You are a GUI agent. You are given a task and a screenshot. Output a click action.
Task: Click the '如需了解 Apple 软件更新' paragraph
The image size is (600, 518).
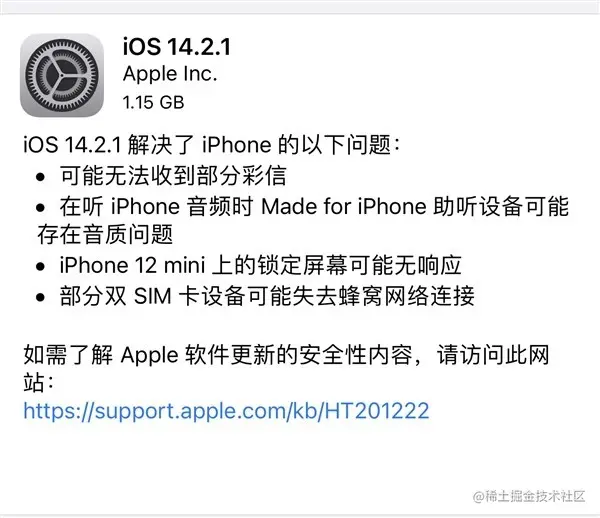(x=286, y=368)
